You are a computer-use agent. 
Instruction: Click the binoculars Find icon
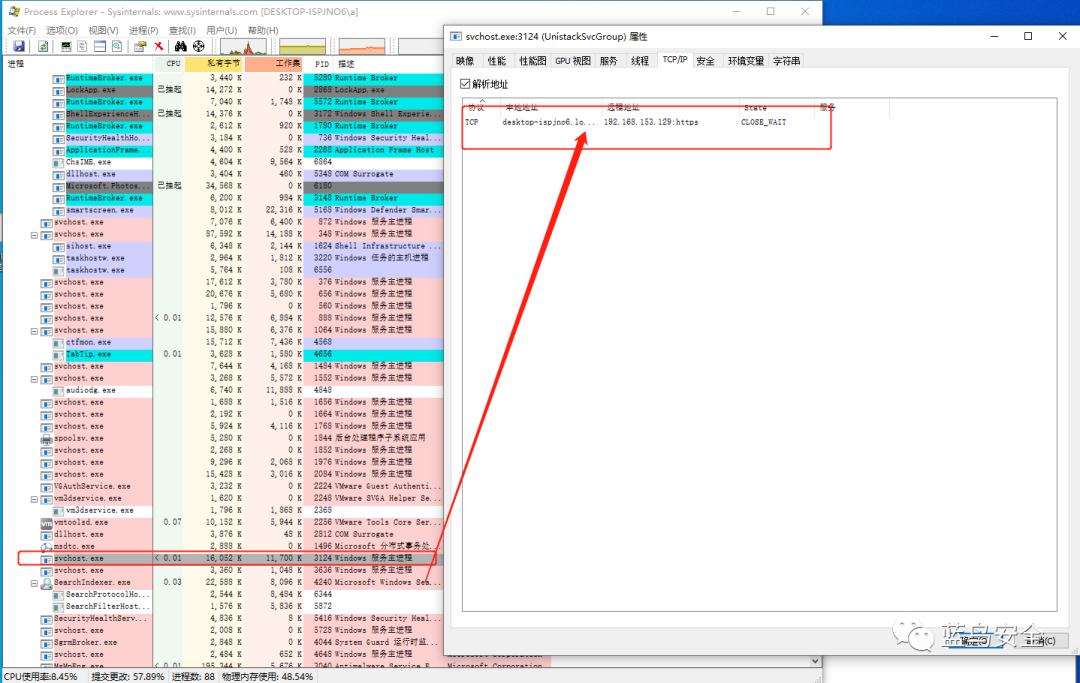pyautogui.click(x=180, y=46)
